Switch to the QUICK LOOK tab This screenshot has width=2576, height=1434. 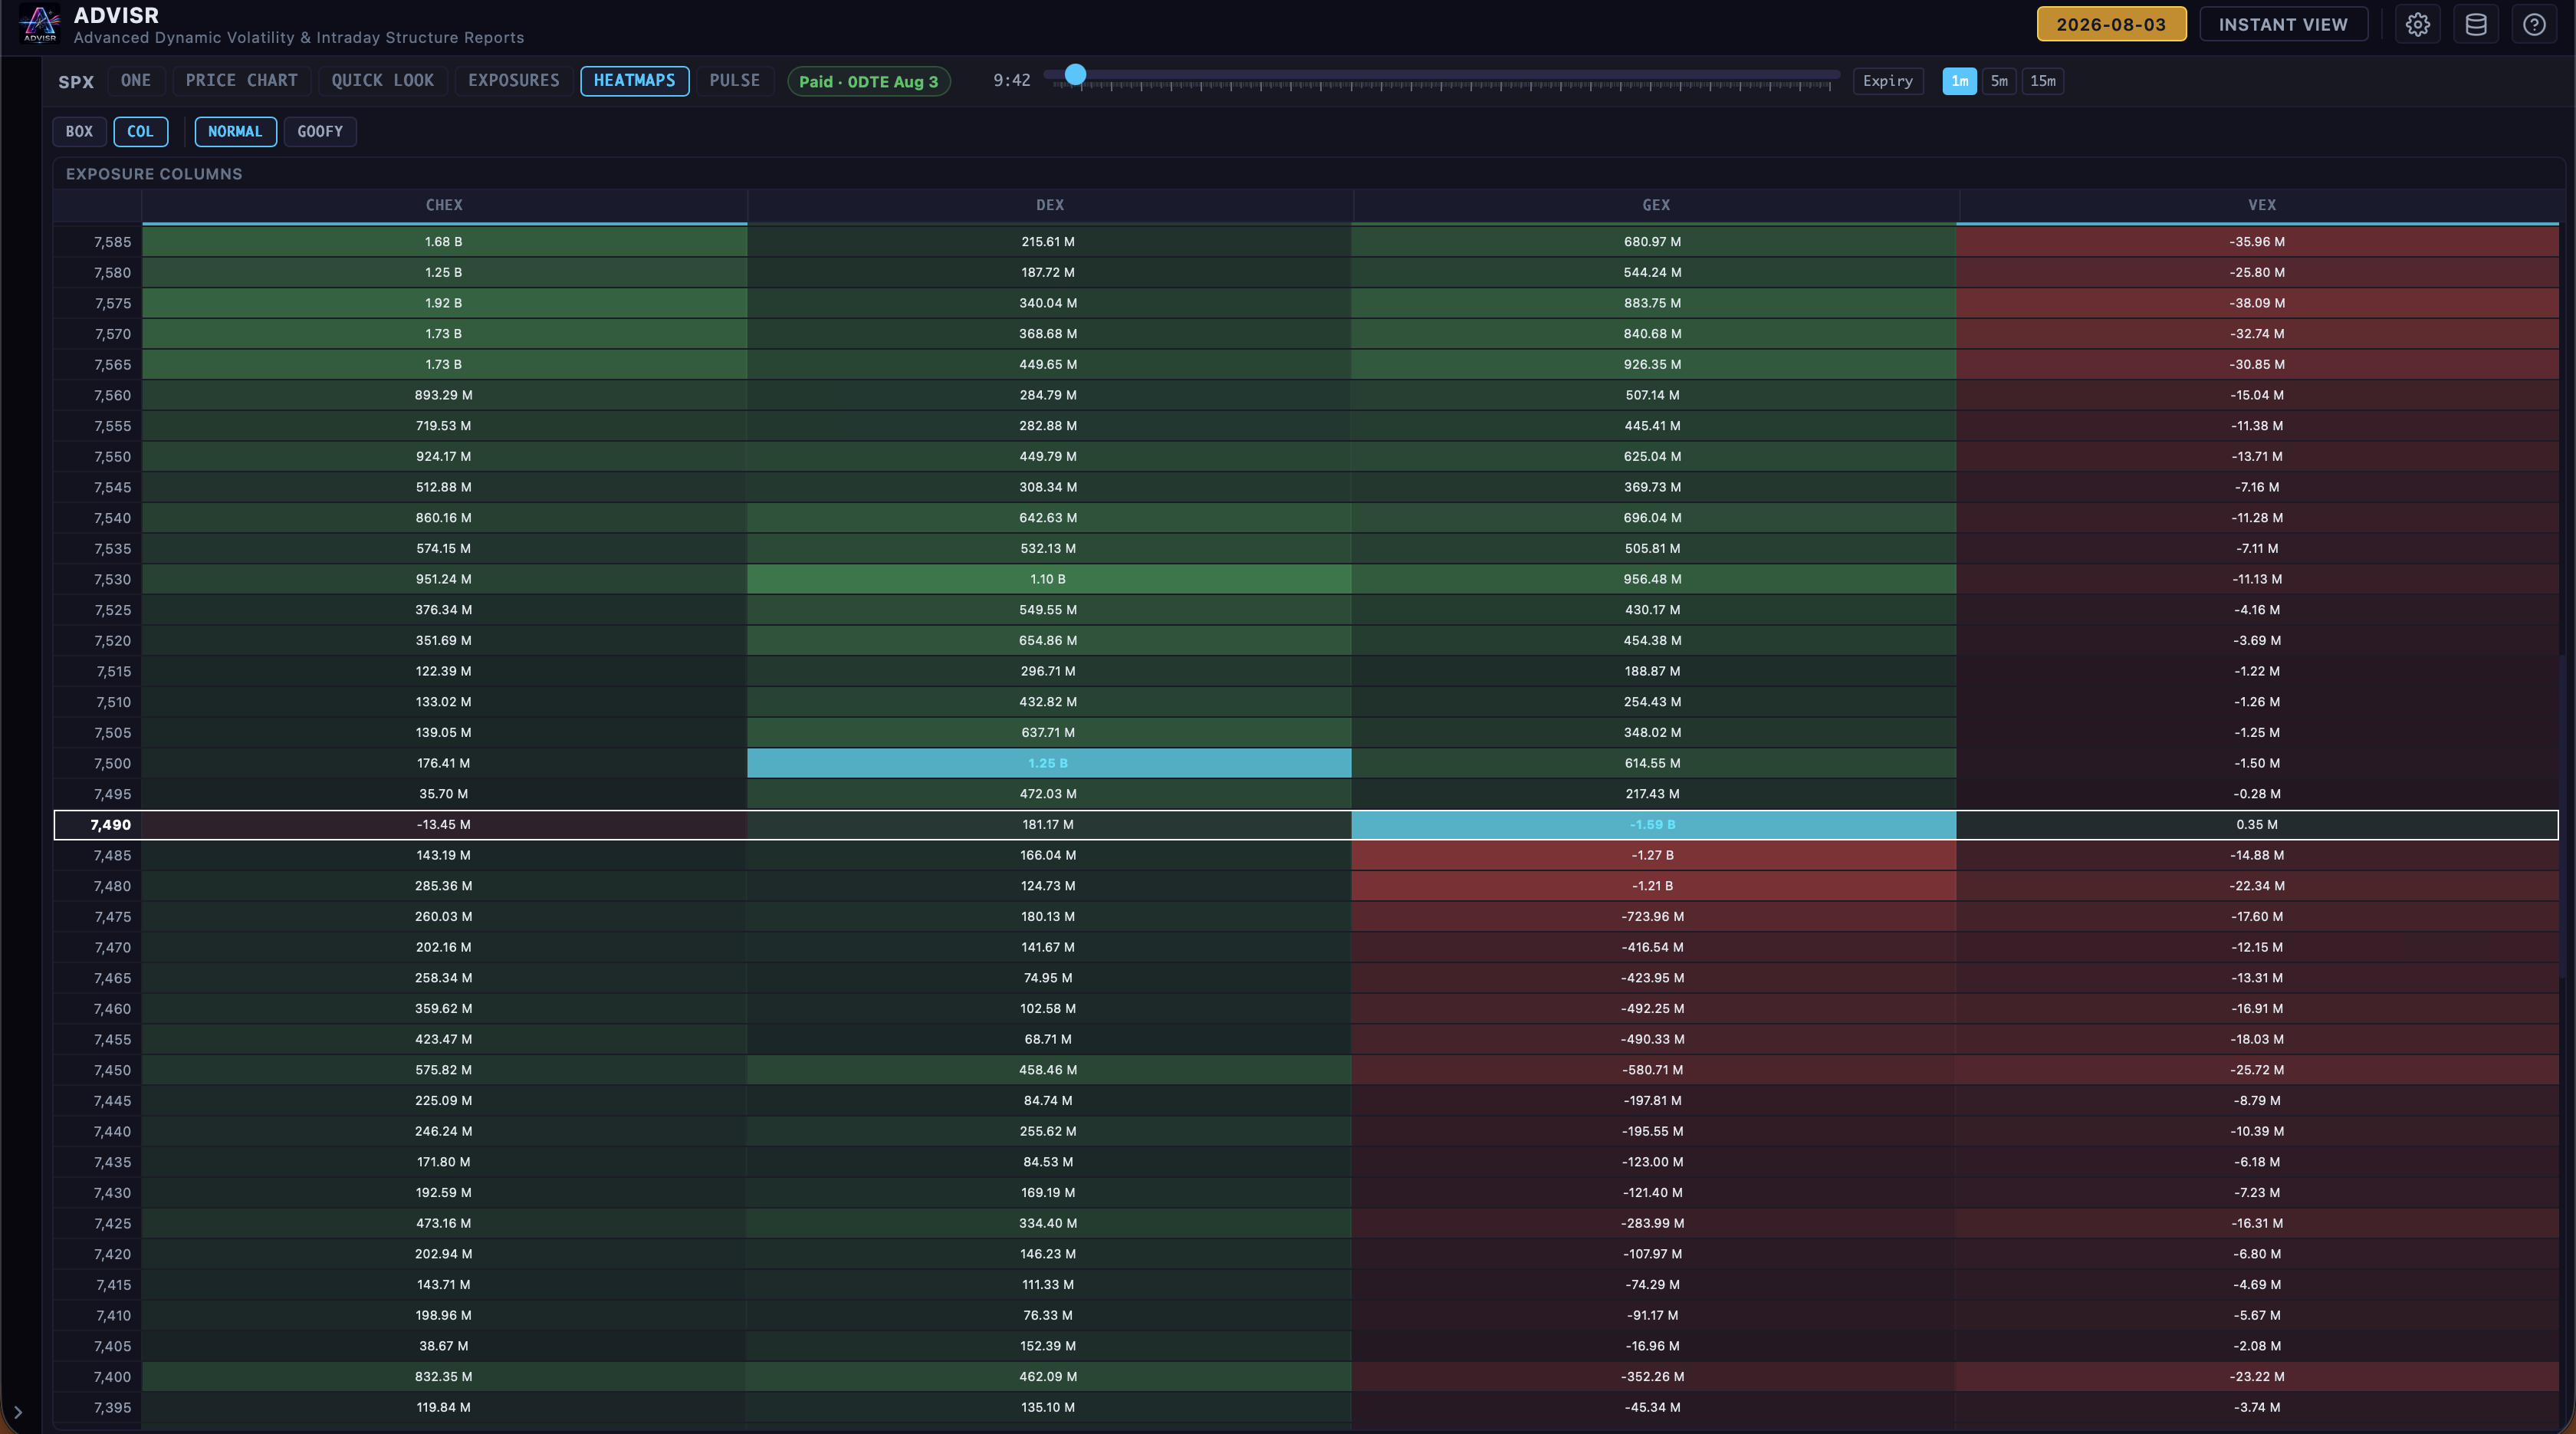coord(382,81)
